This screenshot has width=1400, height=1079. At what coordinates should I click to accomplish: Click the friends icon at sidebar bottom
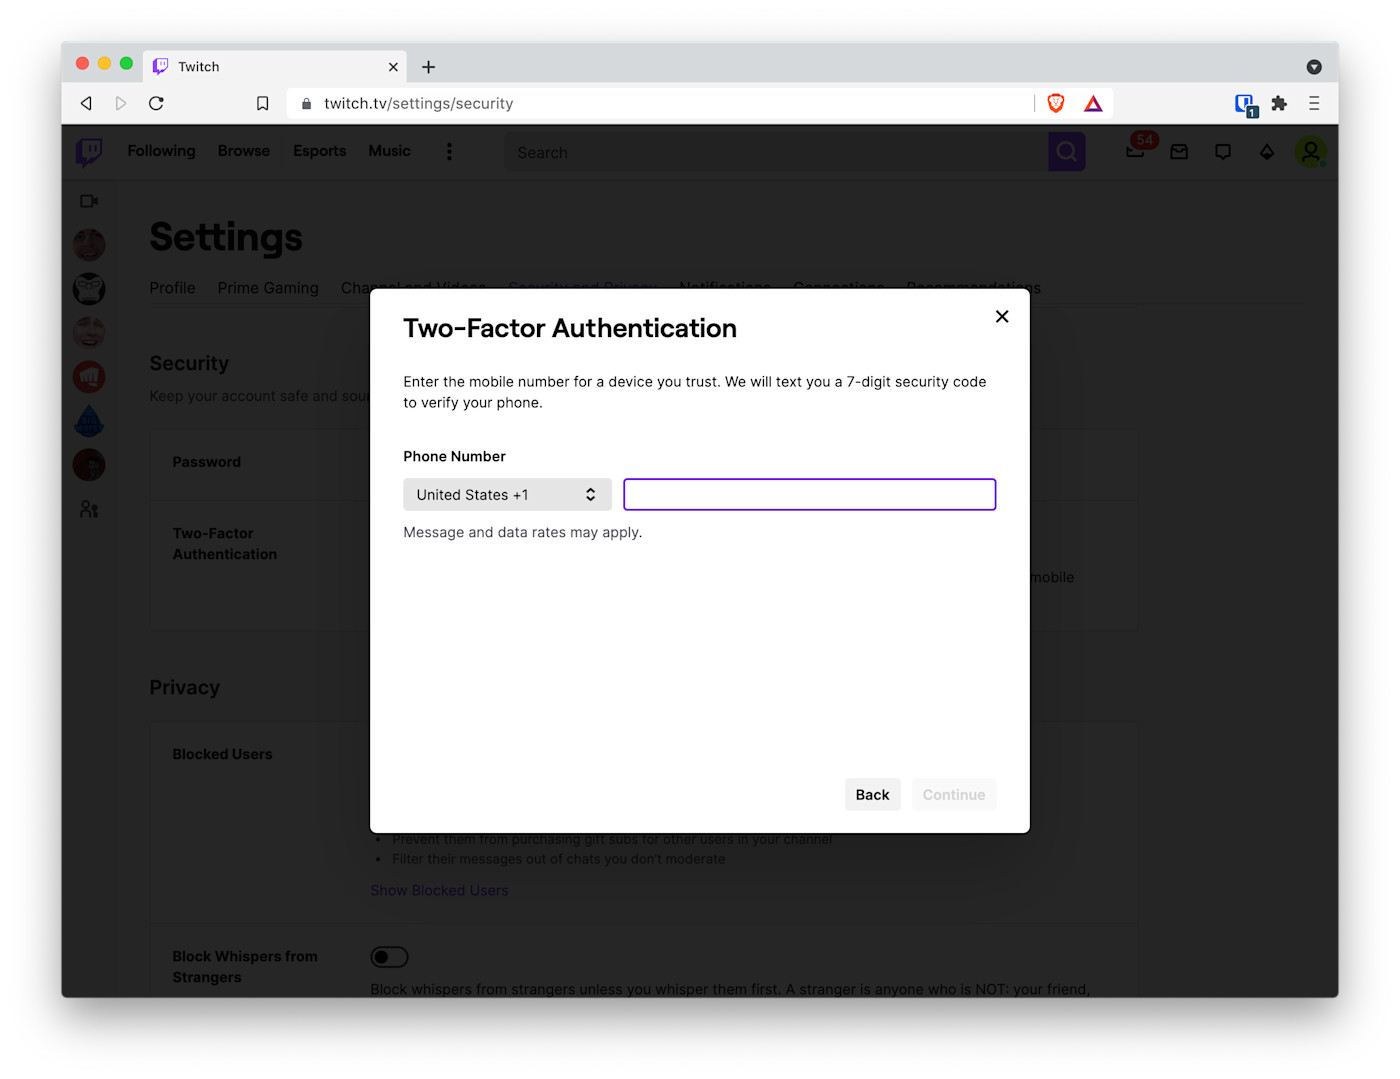tap(88, 509)
